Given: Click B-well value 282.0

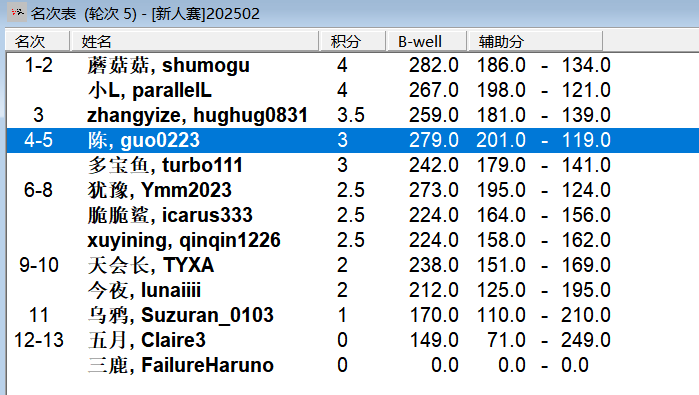Looking at the screenshot, I should (x=434, y=65).
